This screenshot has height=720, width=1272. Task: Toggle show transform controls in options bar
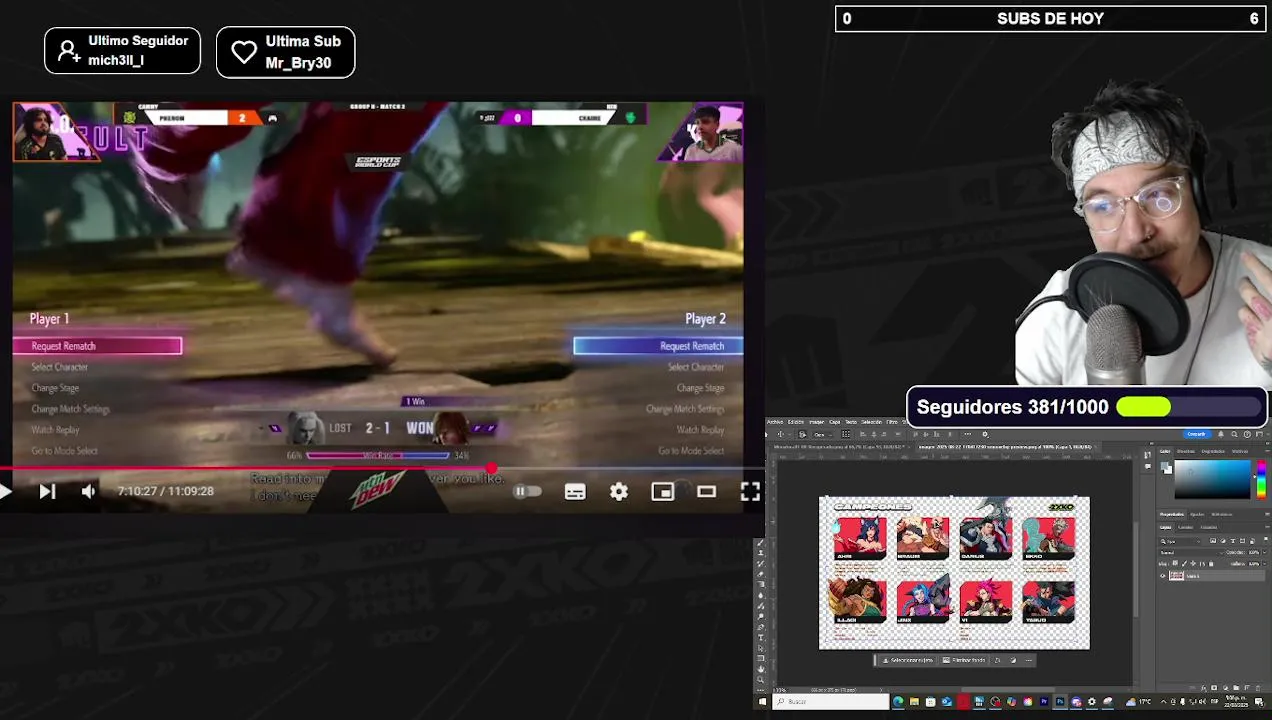846,434
